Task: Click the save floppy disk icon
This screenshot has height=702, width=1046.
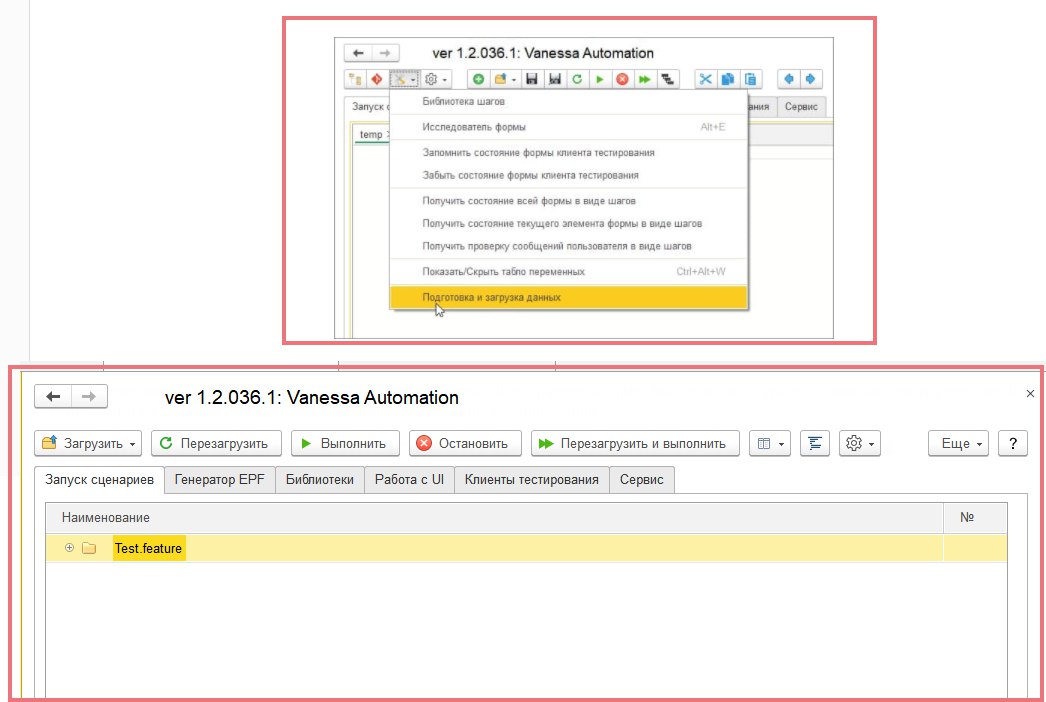Action: tap(532, 79)
